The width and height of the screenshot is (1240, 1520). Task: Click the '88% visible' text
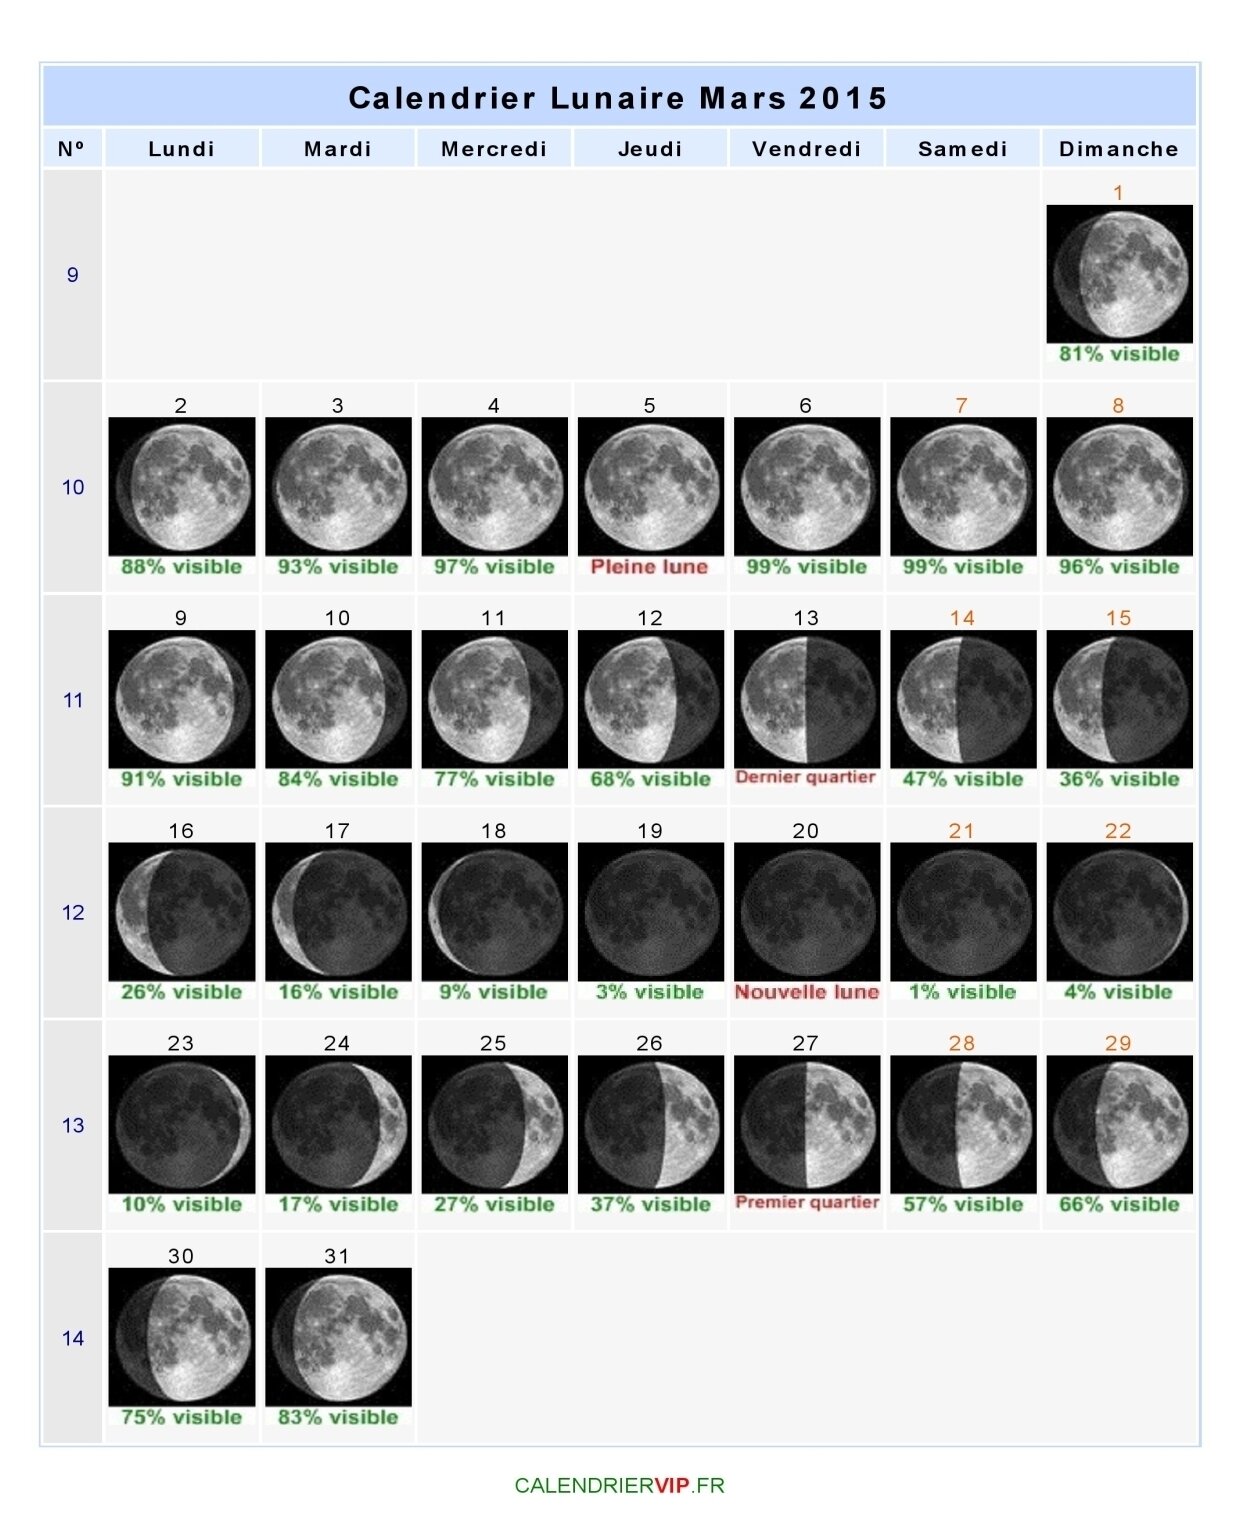click(x=182, y=567)
